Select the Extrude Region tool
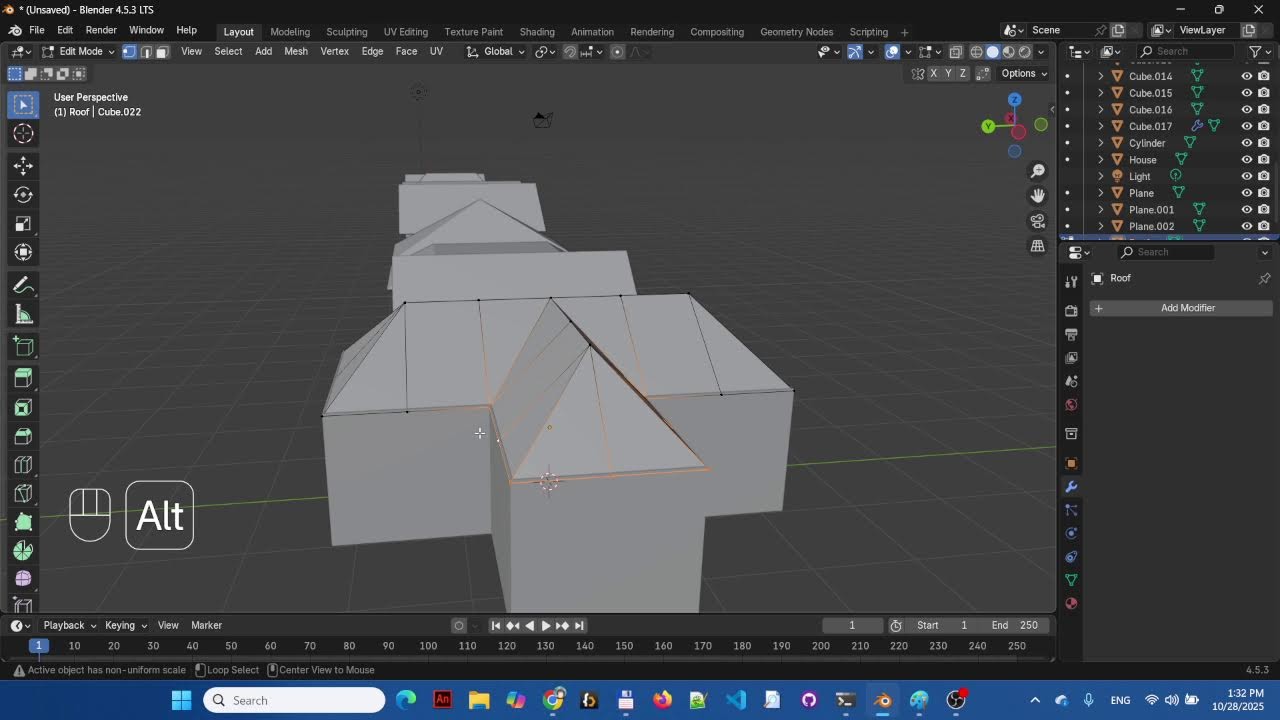The image size is (1280, 720). coord(23,378)
